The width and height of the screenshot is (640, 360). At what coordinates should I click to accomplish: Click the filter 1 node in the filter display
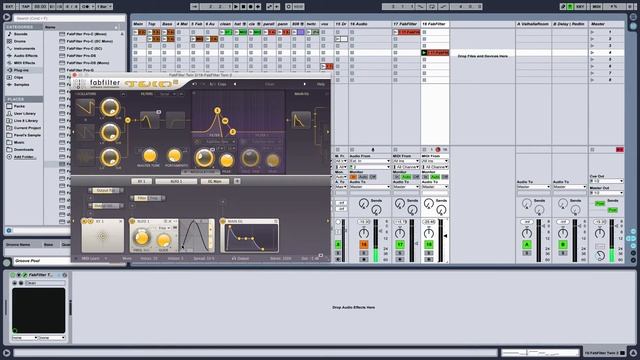tap(217, 110)
